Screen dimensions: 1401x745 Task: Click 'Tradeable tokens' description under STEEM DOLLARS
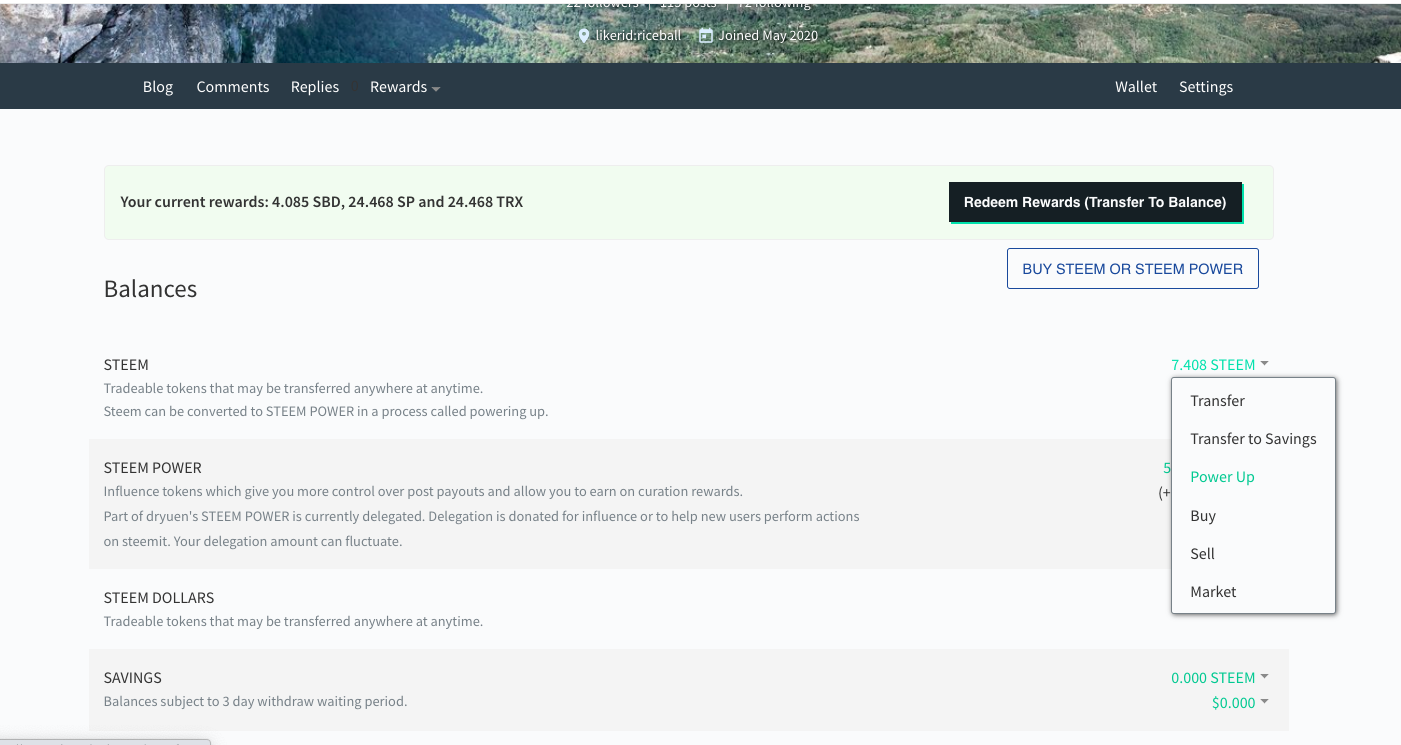click(x=294, y=621)
